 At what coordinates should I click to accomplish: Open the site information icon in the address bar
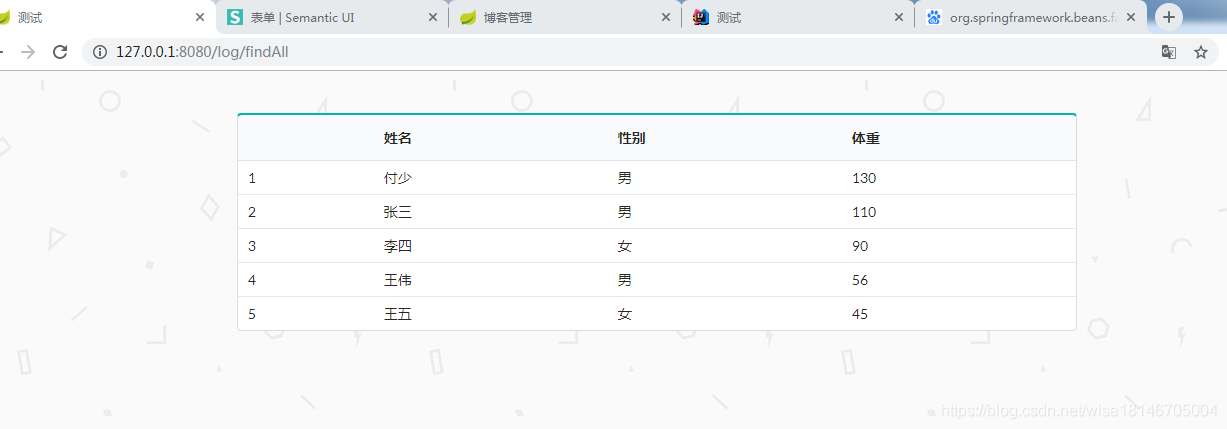click(100, 52)
